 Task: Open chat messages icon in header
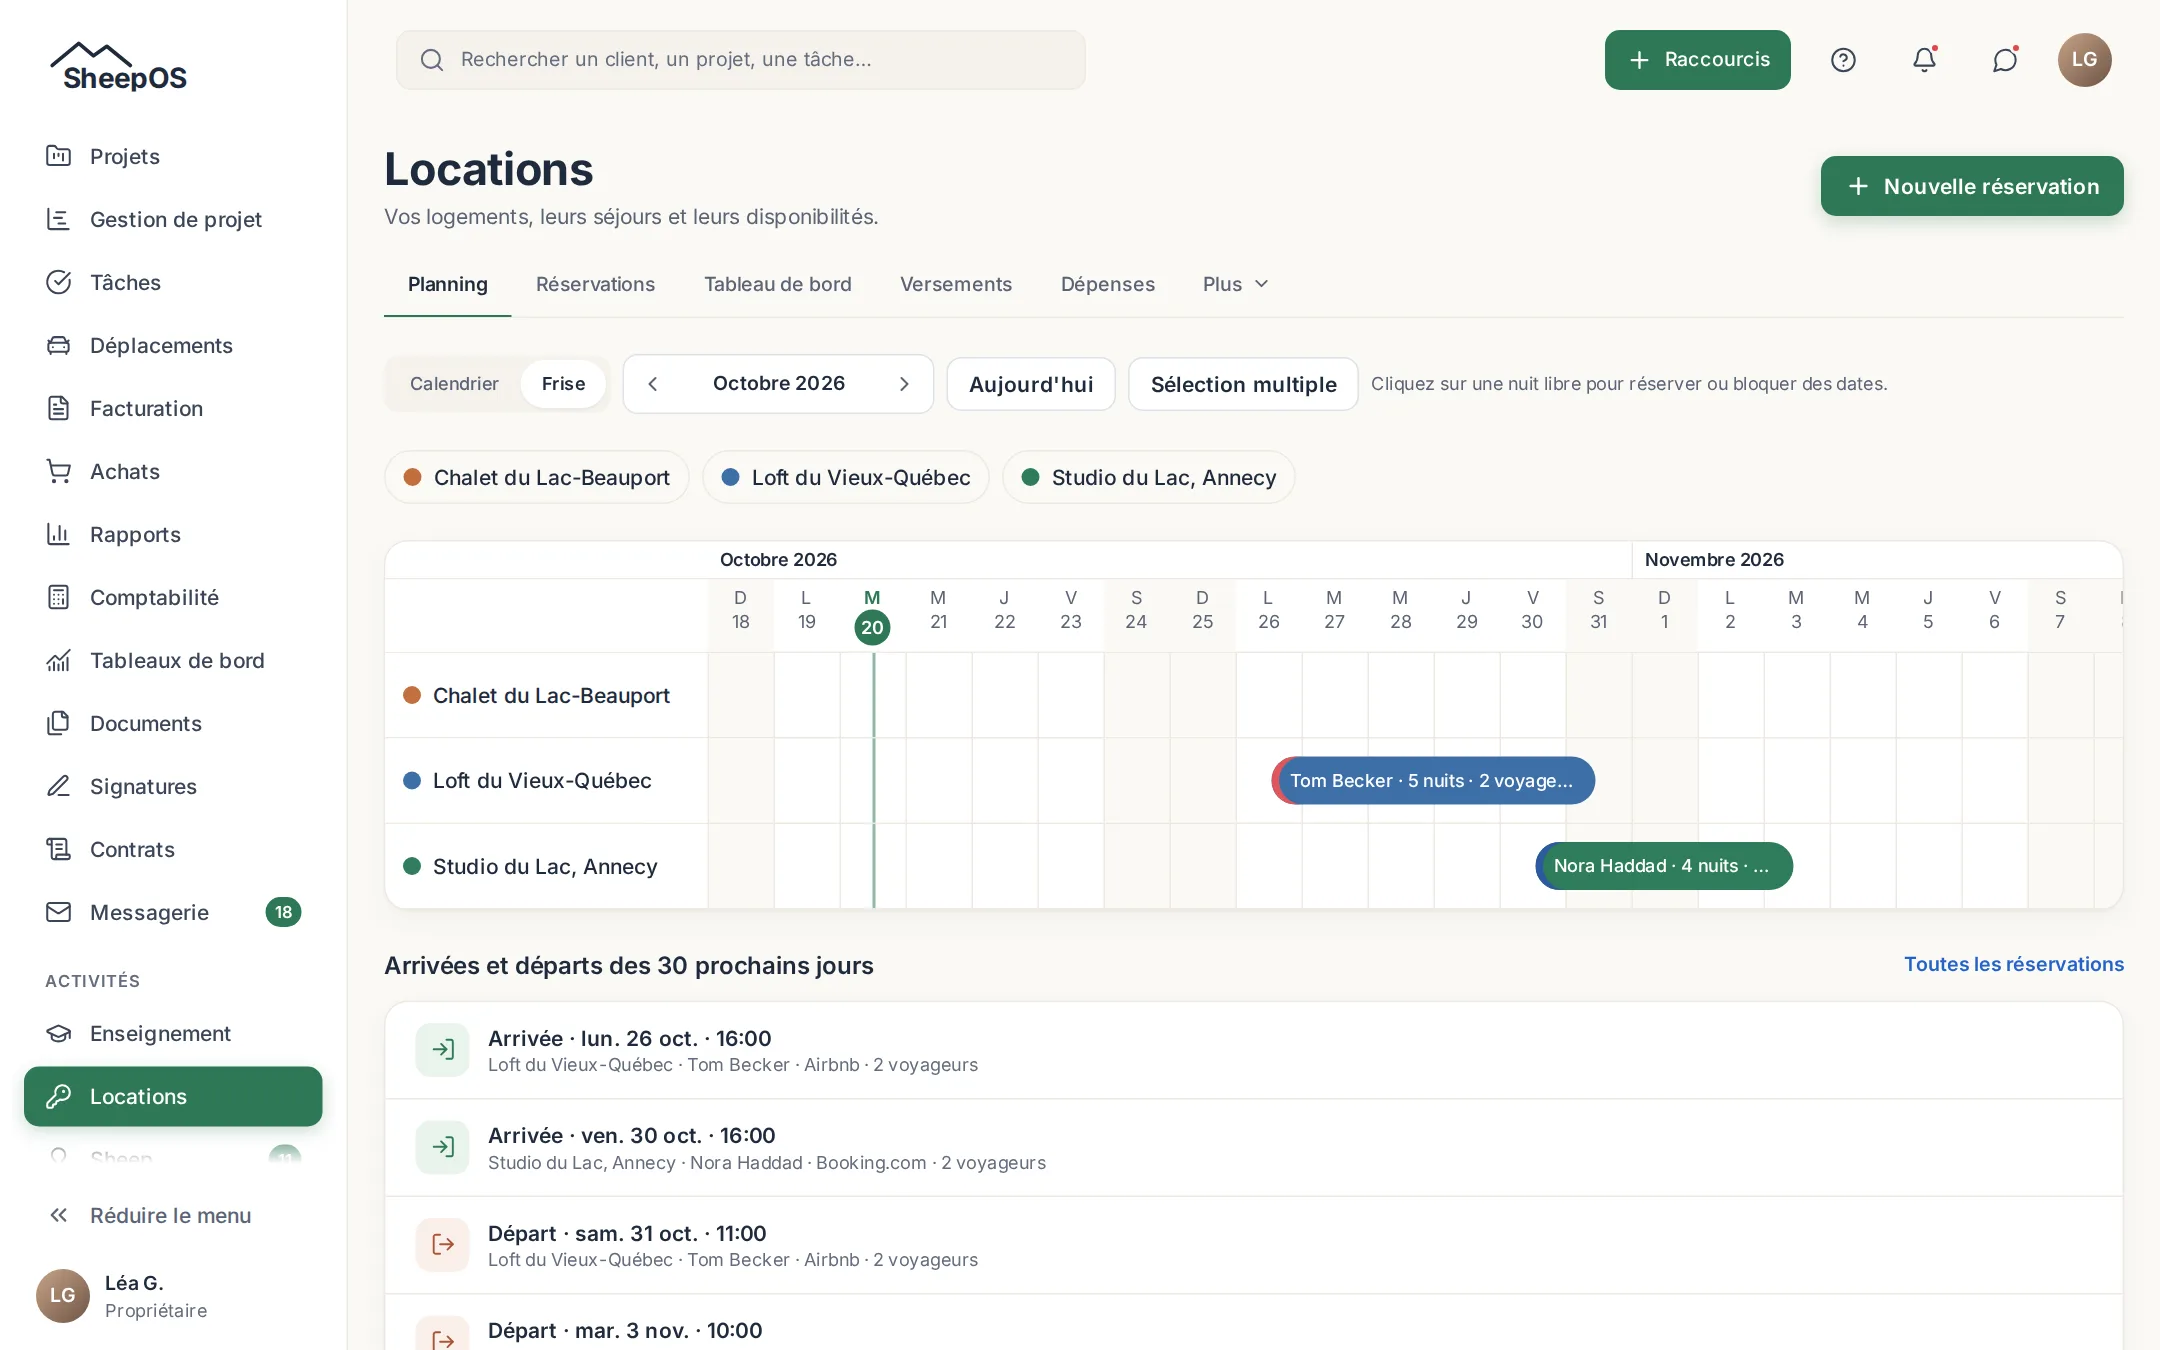click(2005, 60)
